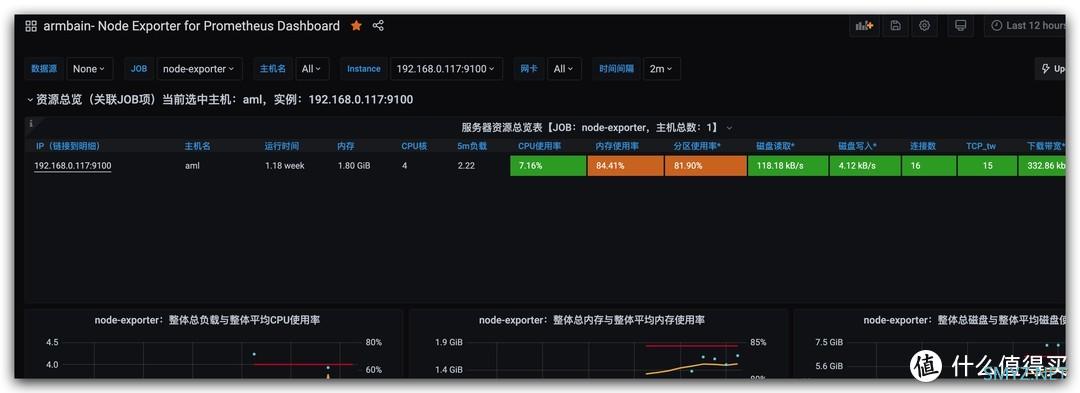Screen dimensions: 1080x393
Task: Open the dashboards grid icon
Action: click(x=31, y=26)
